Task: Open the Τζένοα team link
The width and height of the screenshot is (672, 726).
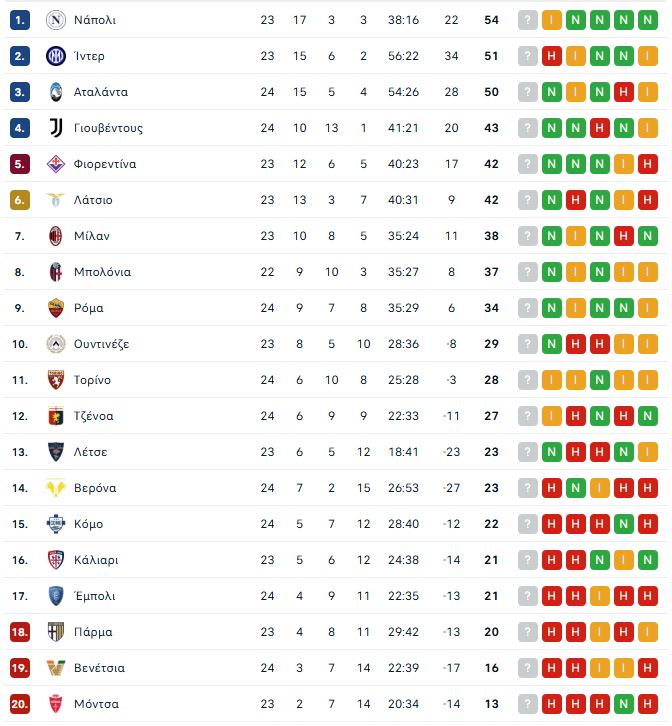Action: 94,416
